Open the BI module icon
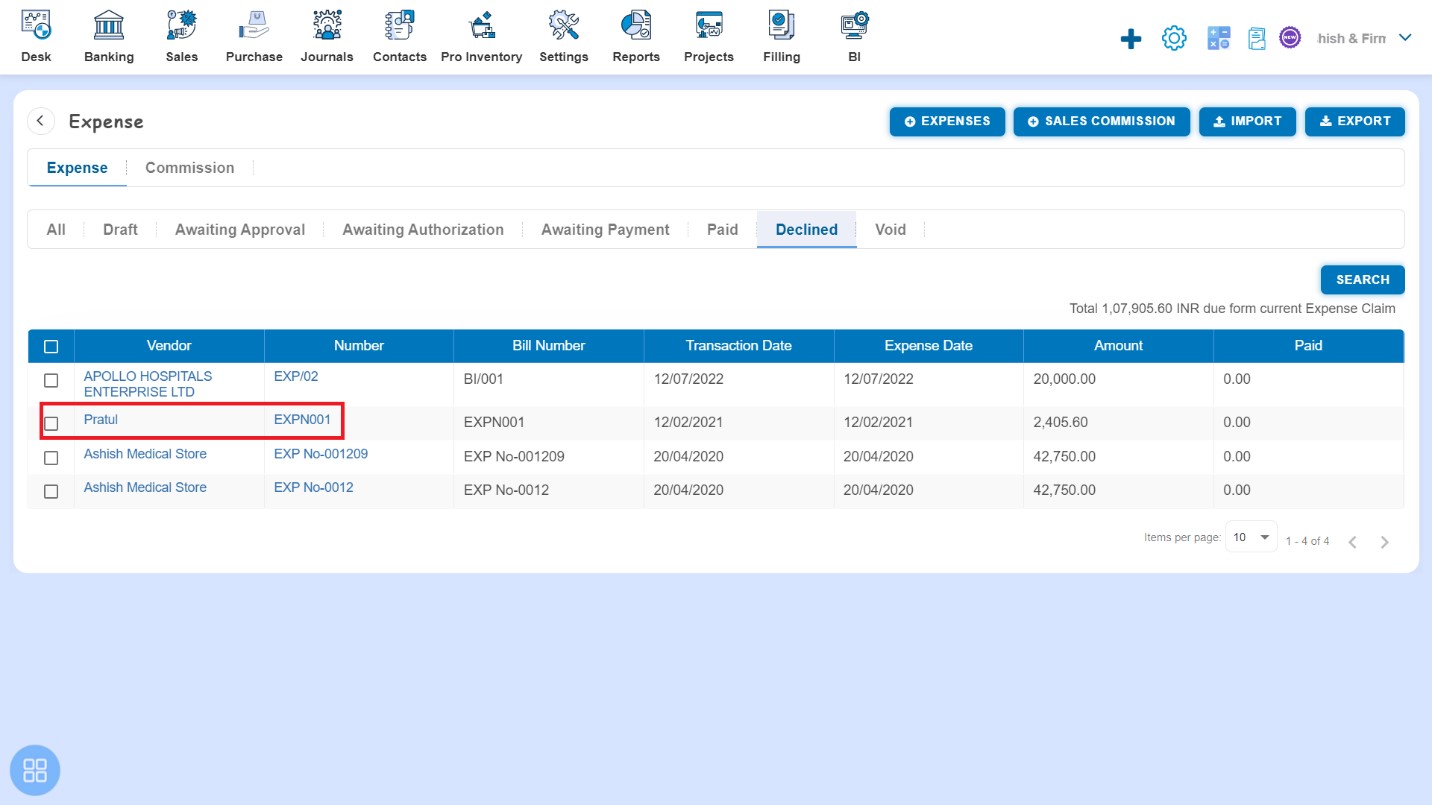The image size is (1432, 805). point(854,25)
